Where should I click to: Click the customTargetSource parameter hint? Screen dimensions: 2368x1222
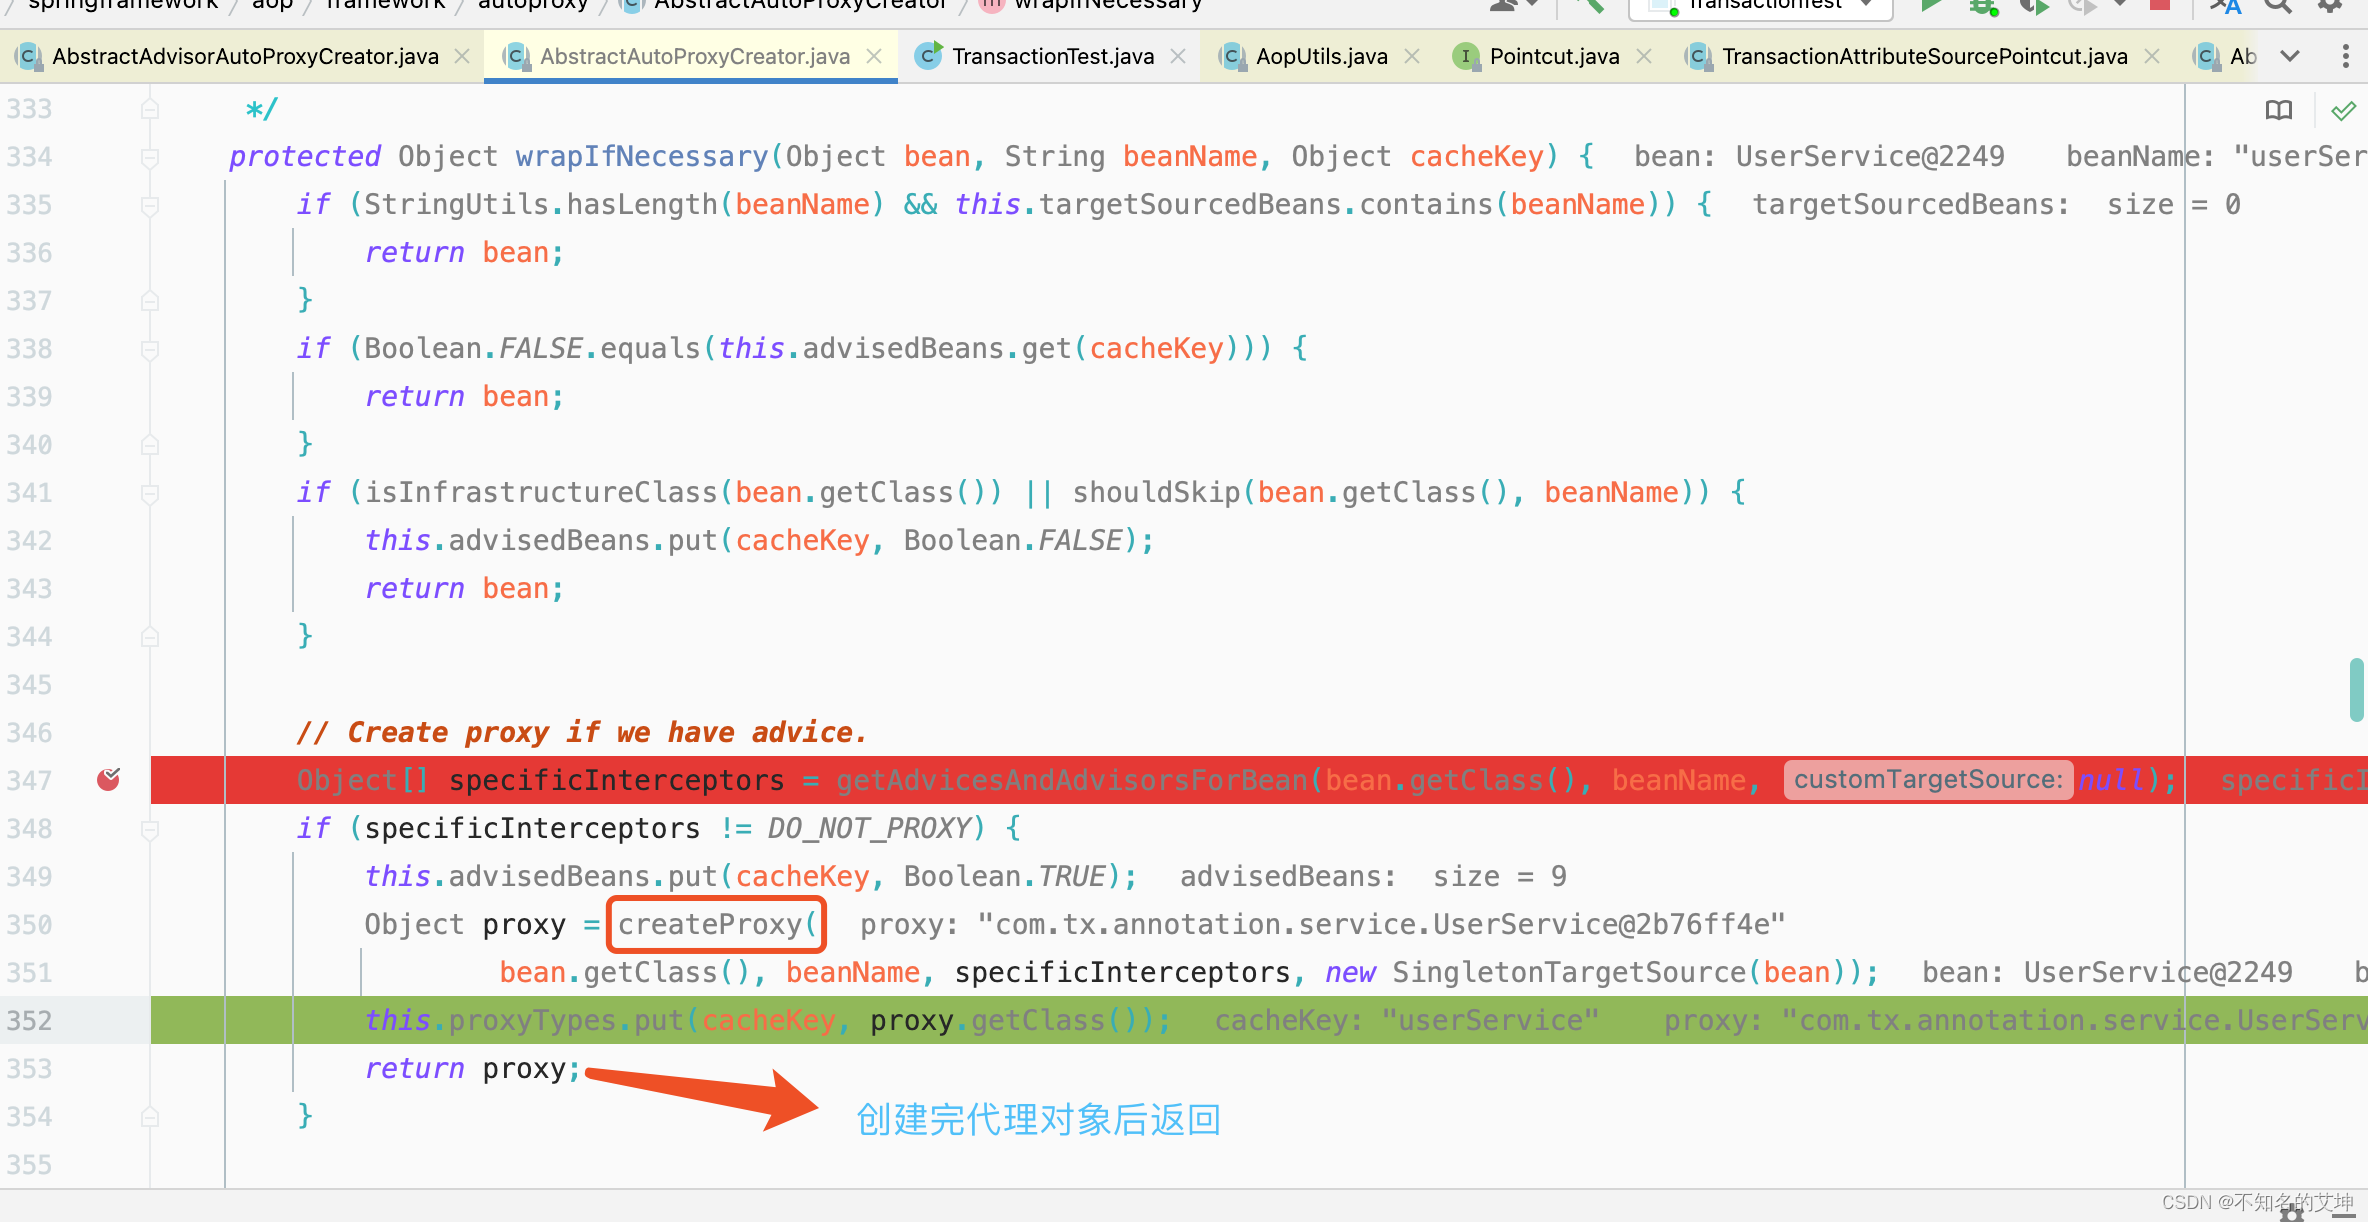click(1928, 780)
